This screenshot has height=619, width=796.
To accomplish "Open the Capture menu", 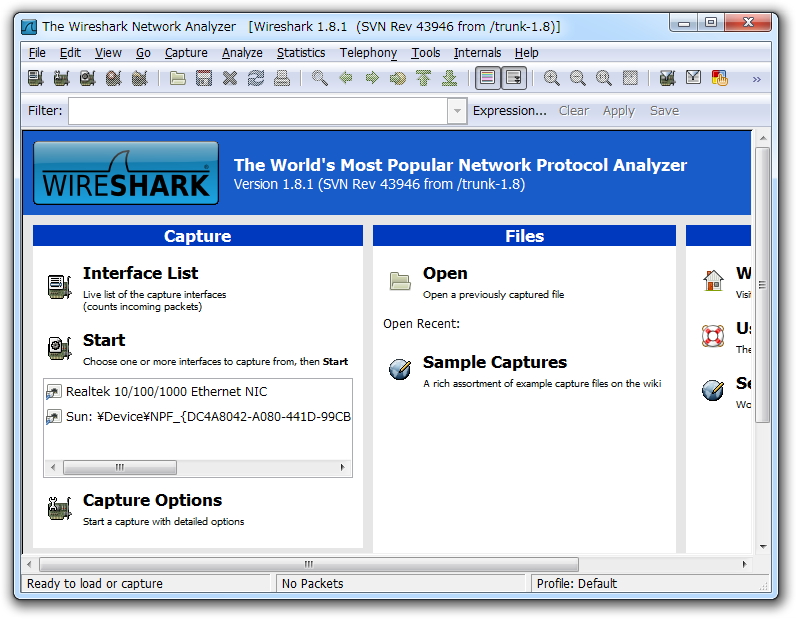I will [186, 53].
